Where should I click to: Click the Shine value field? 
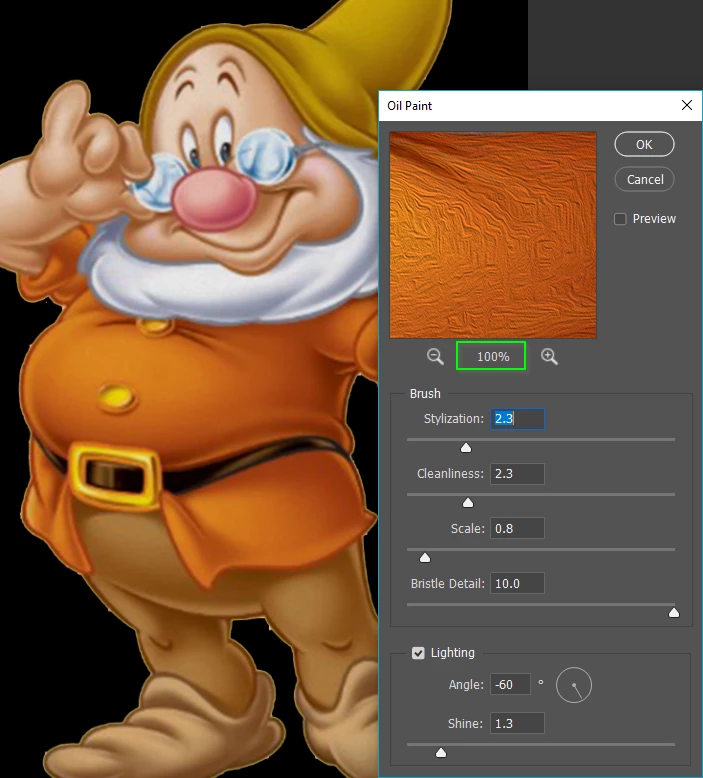(x=517, y=723)
